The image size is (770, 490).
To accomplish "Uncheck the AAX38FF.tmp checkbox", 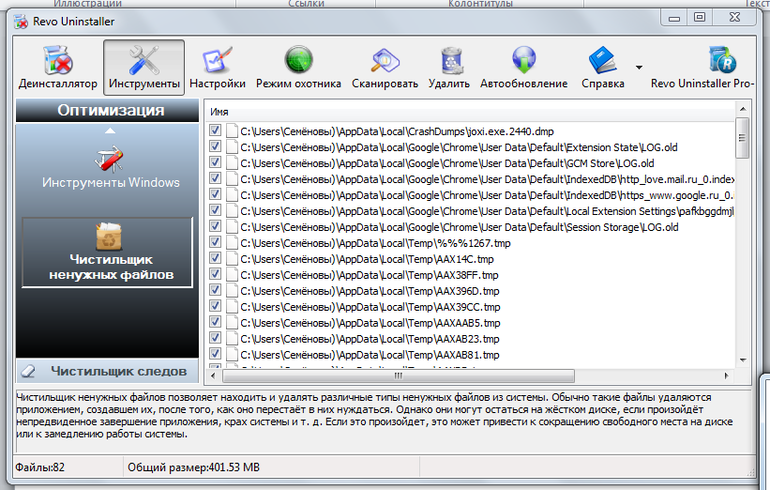I will pyautogui.click(x=215, y=274).
